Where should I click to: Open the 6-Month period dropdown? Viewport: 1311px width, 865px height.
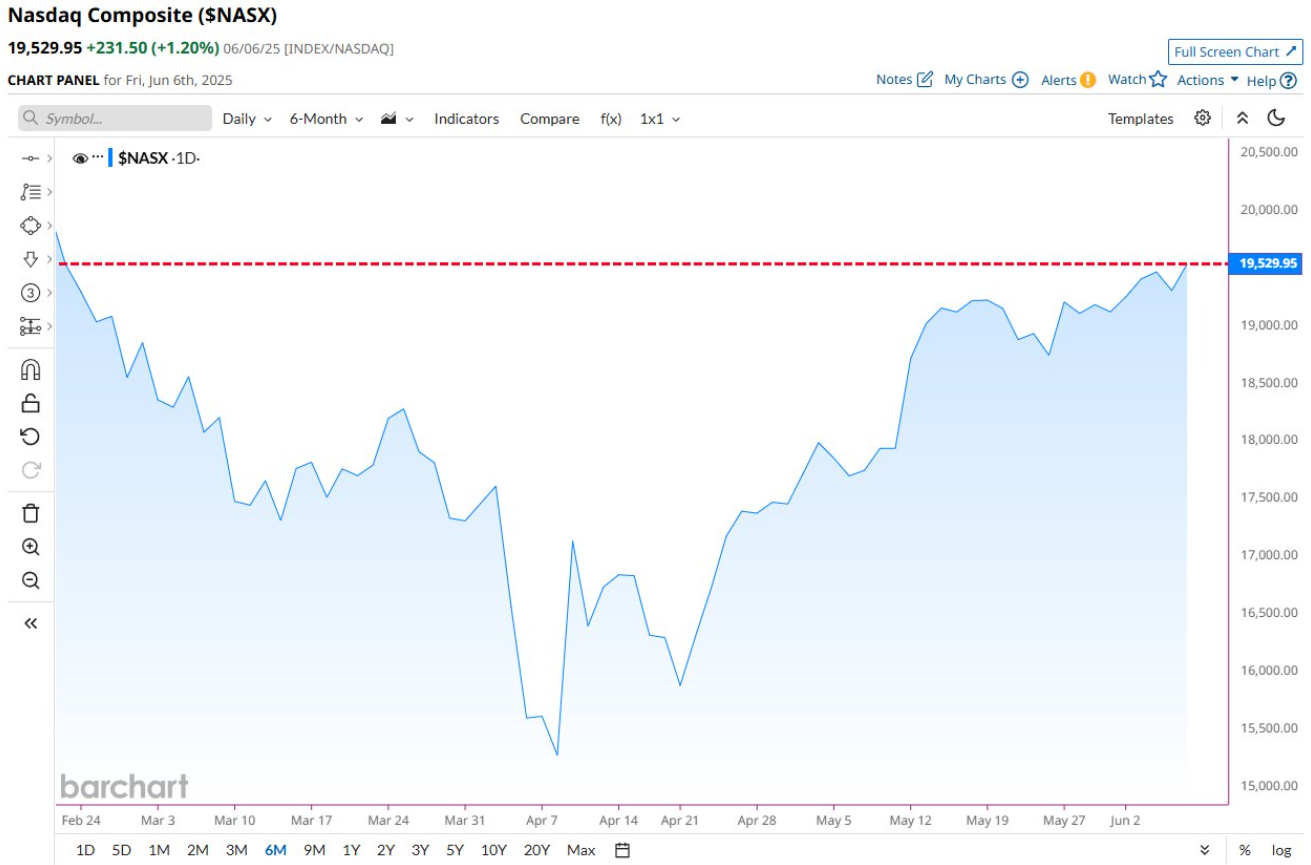coord(326,118)
